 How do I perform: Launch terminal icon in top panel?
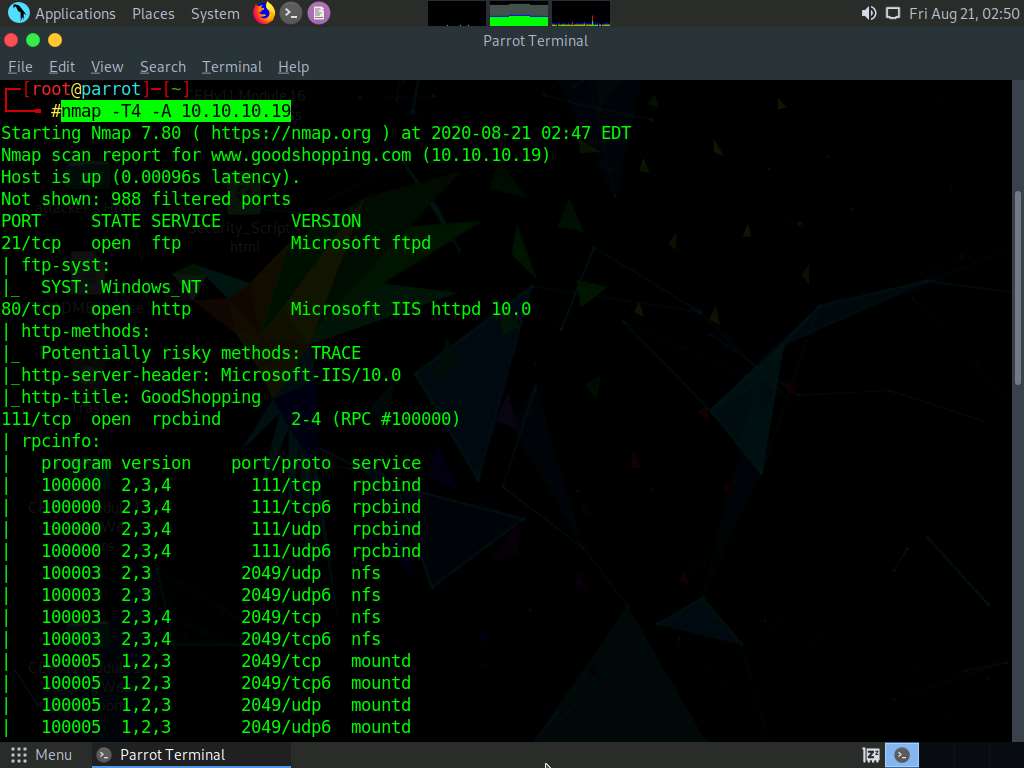click(291, 13)
